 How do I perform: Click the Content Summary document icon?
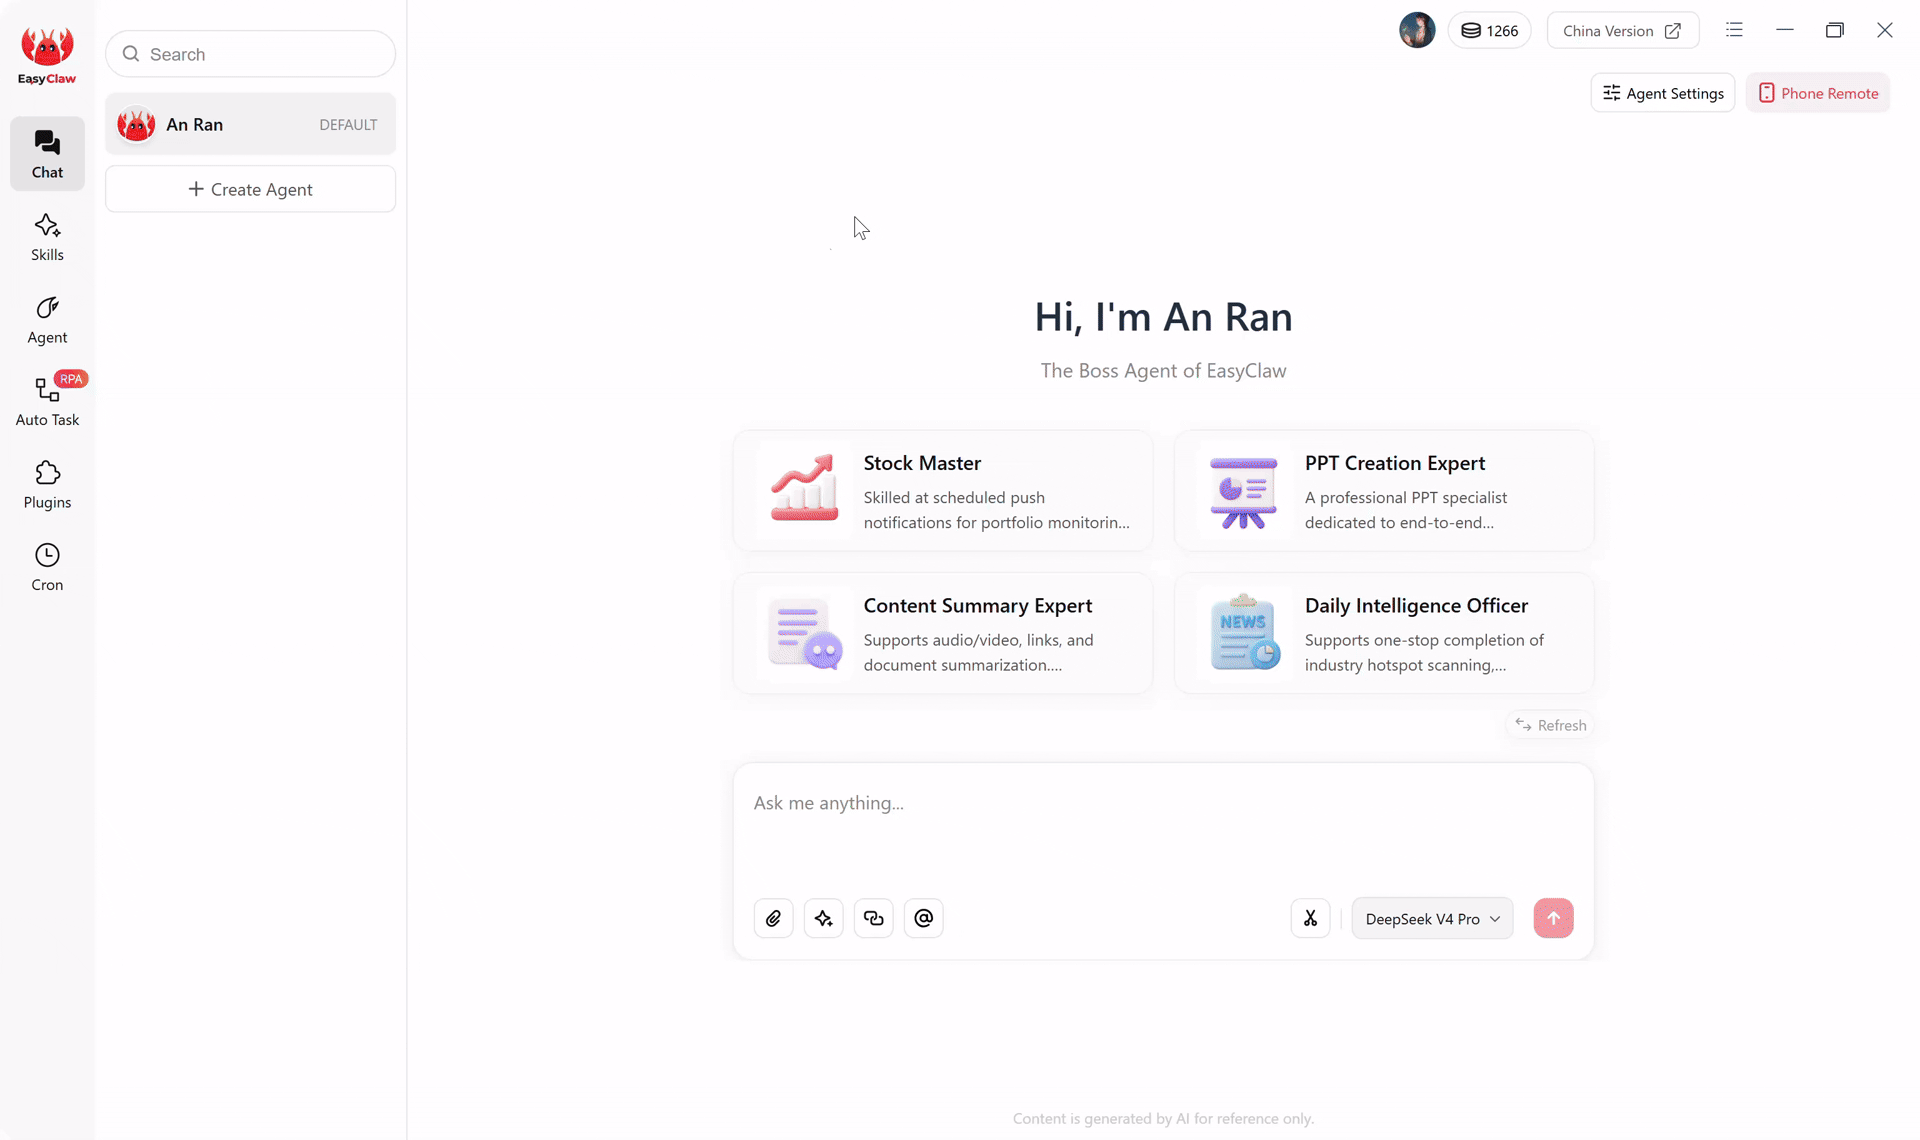click(804, 634)
